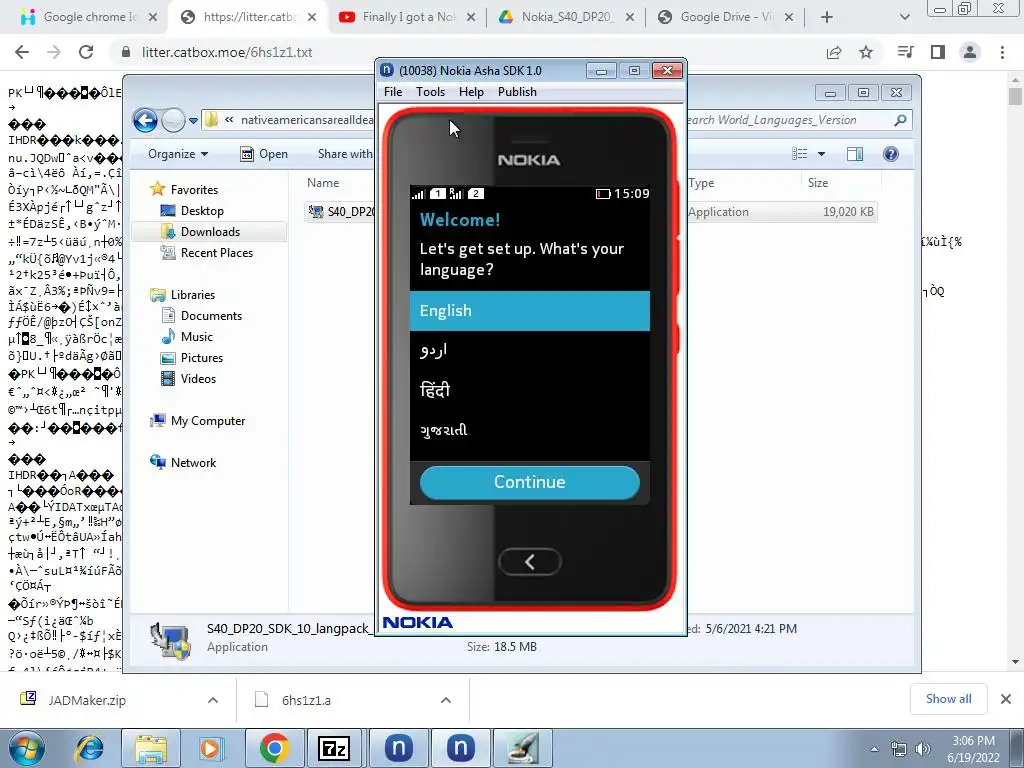
Task: Click the Open toolbar button in Explorer
Action: [264, 154]
